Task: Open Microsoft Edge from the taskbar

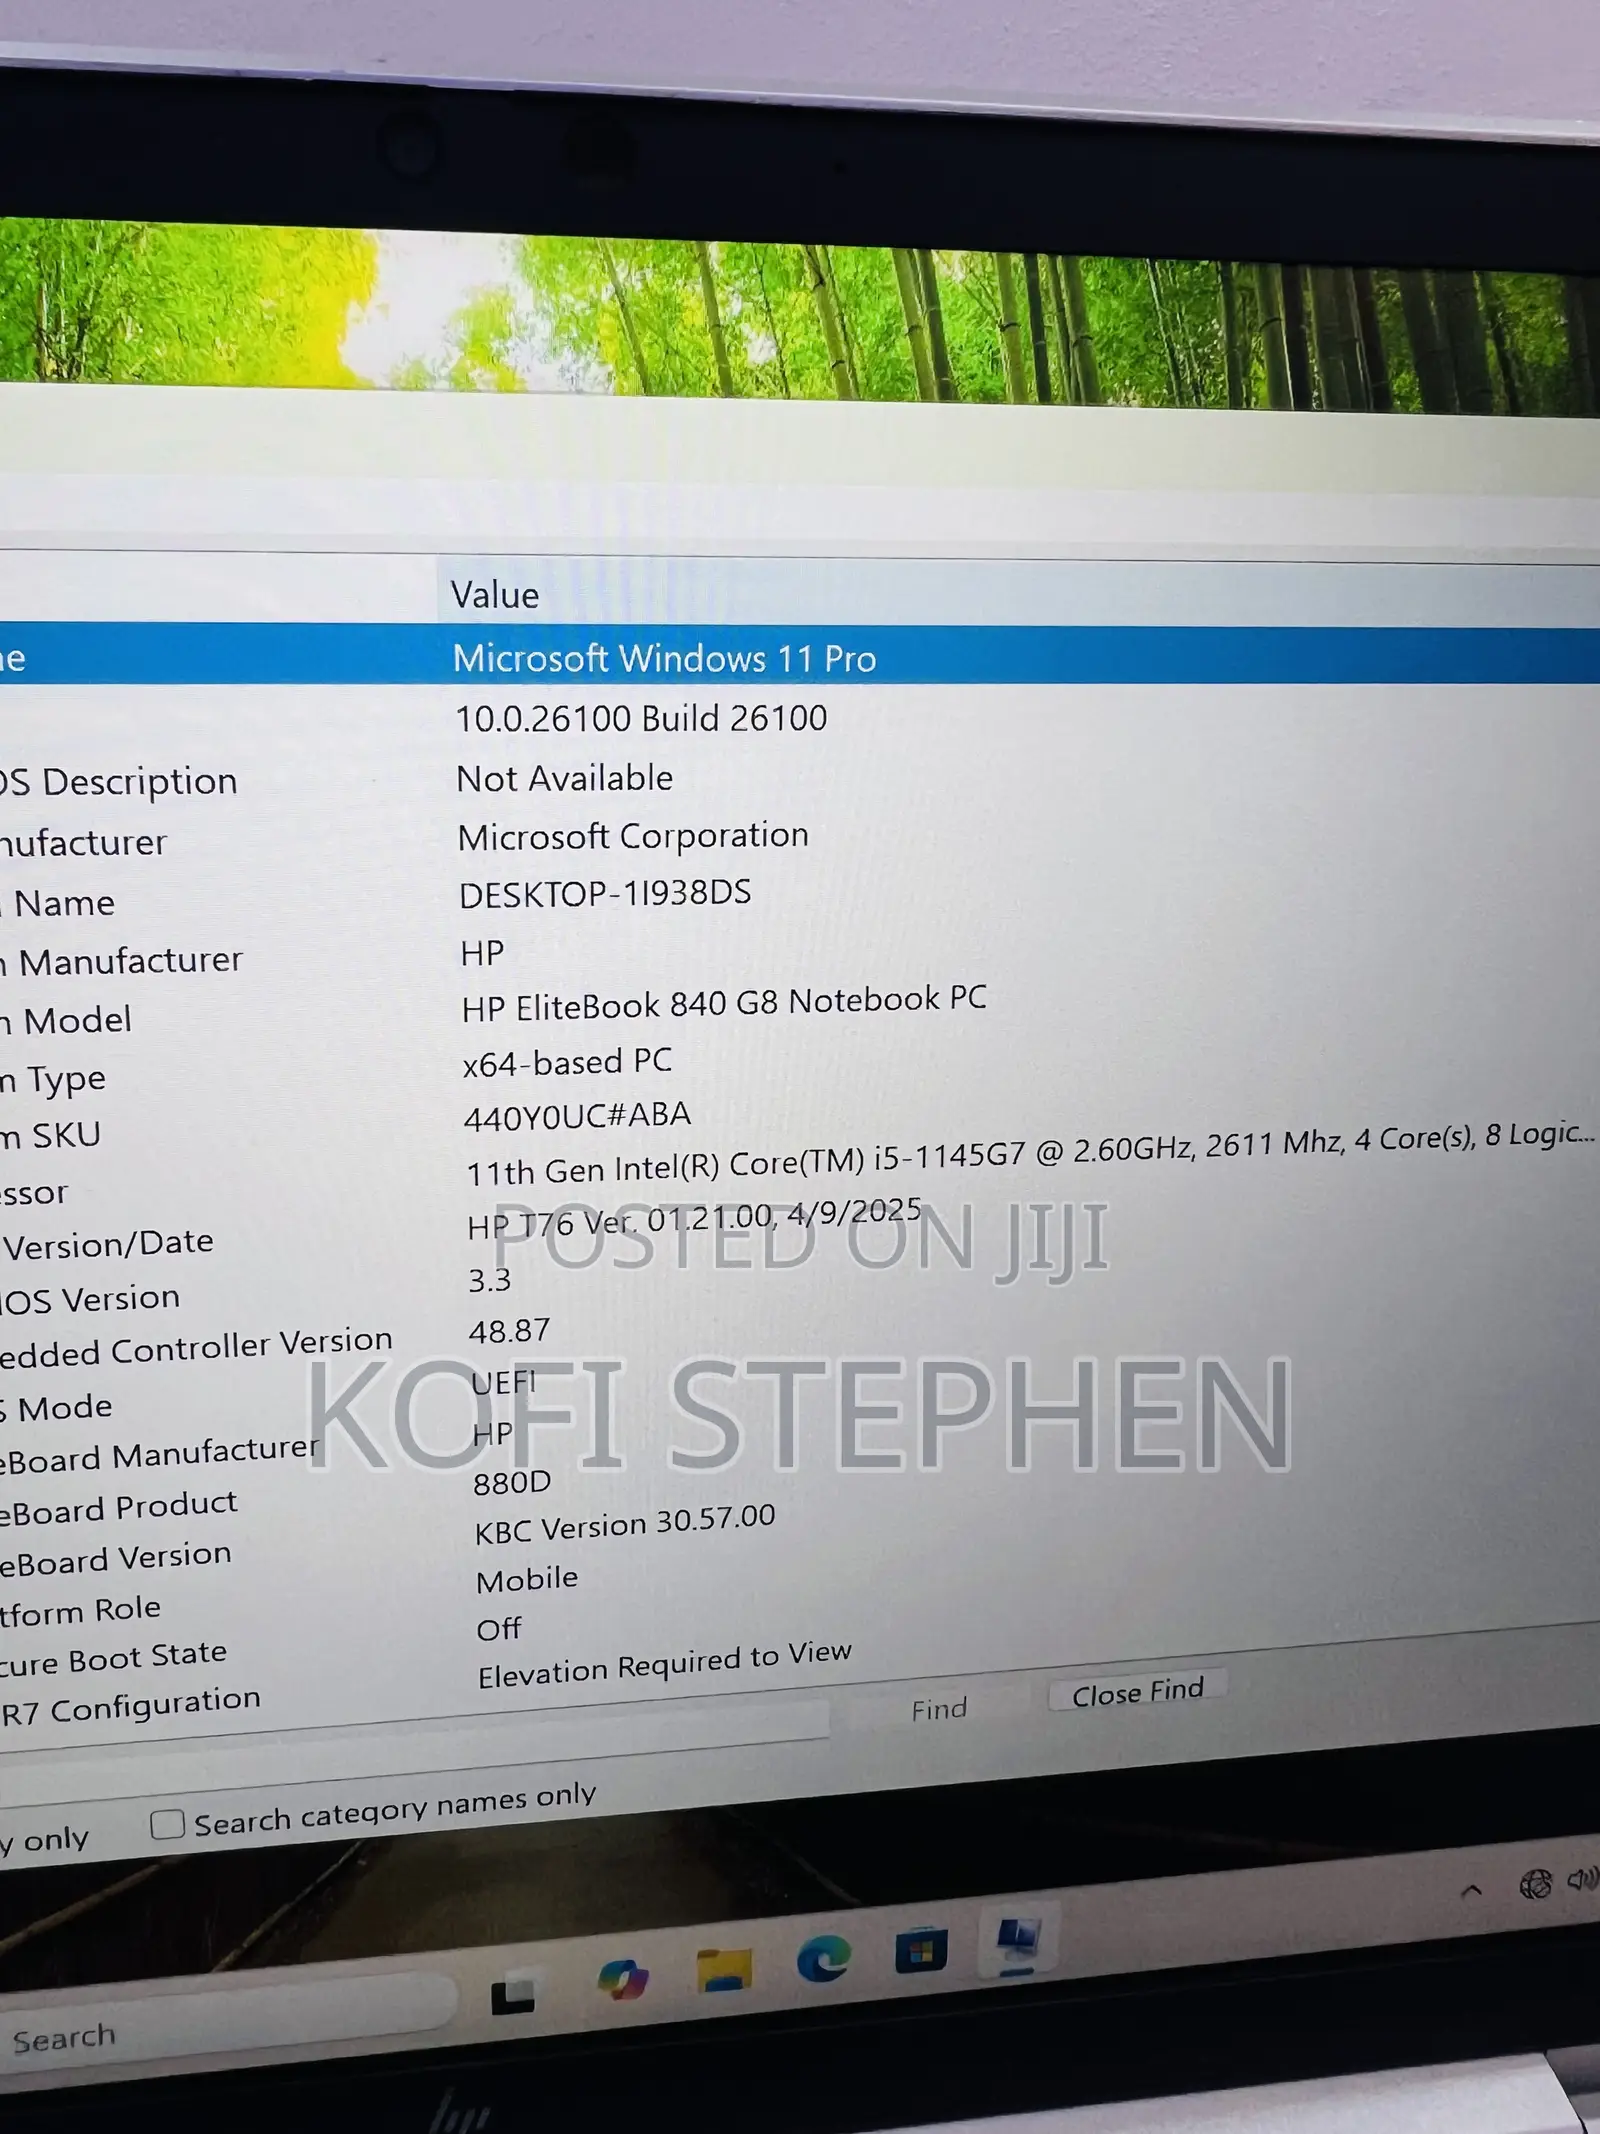Action: [x=823, y=1958]
